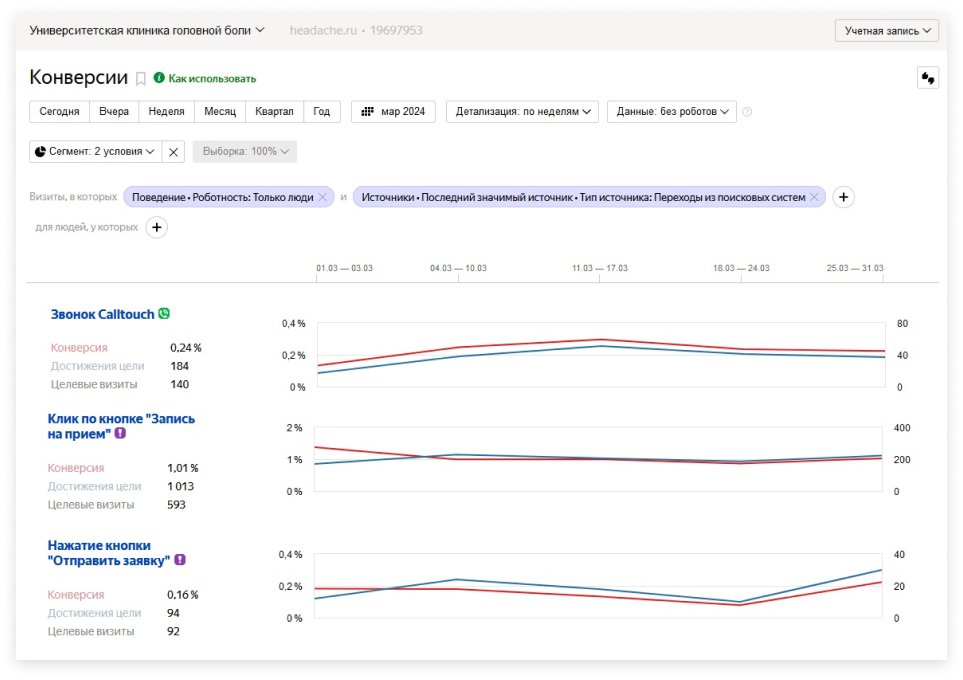Image resolution: width=963 pixels, height=680 pixels.
Task: Select the 'Сегодня' period
Action: point(59,112)
